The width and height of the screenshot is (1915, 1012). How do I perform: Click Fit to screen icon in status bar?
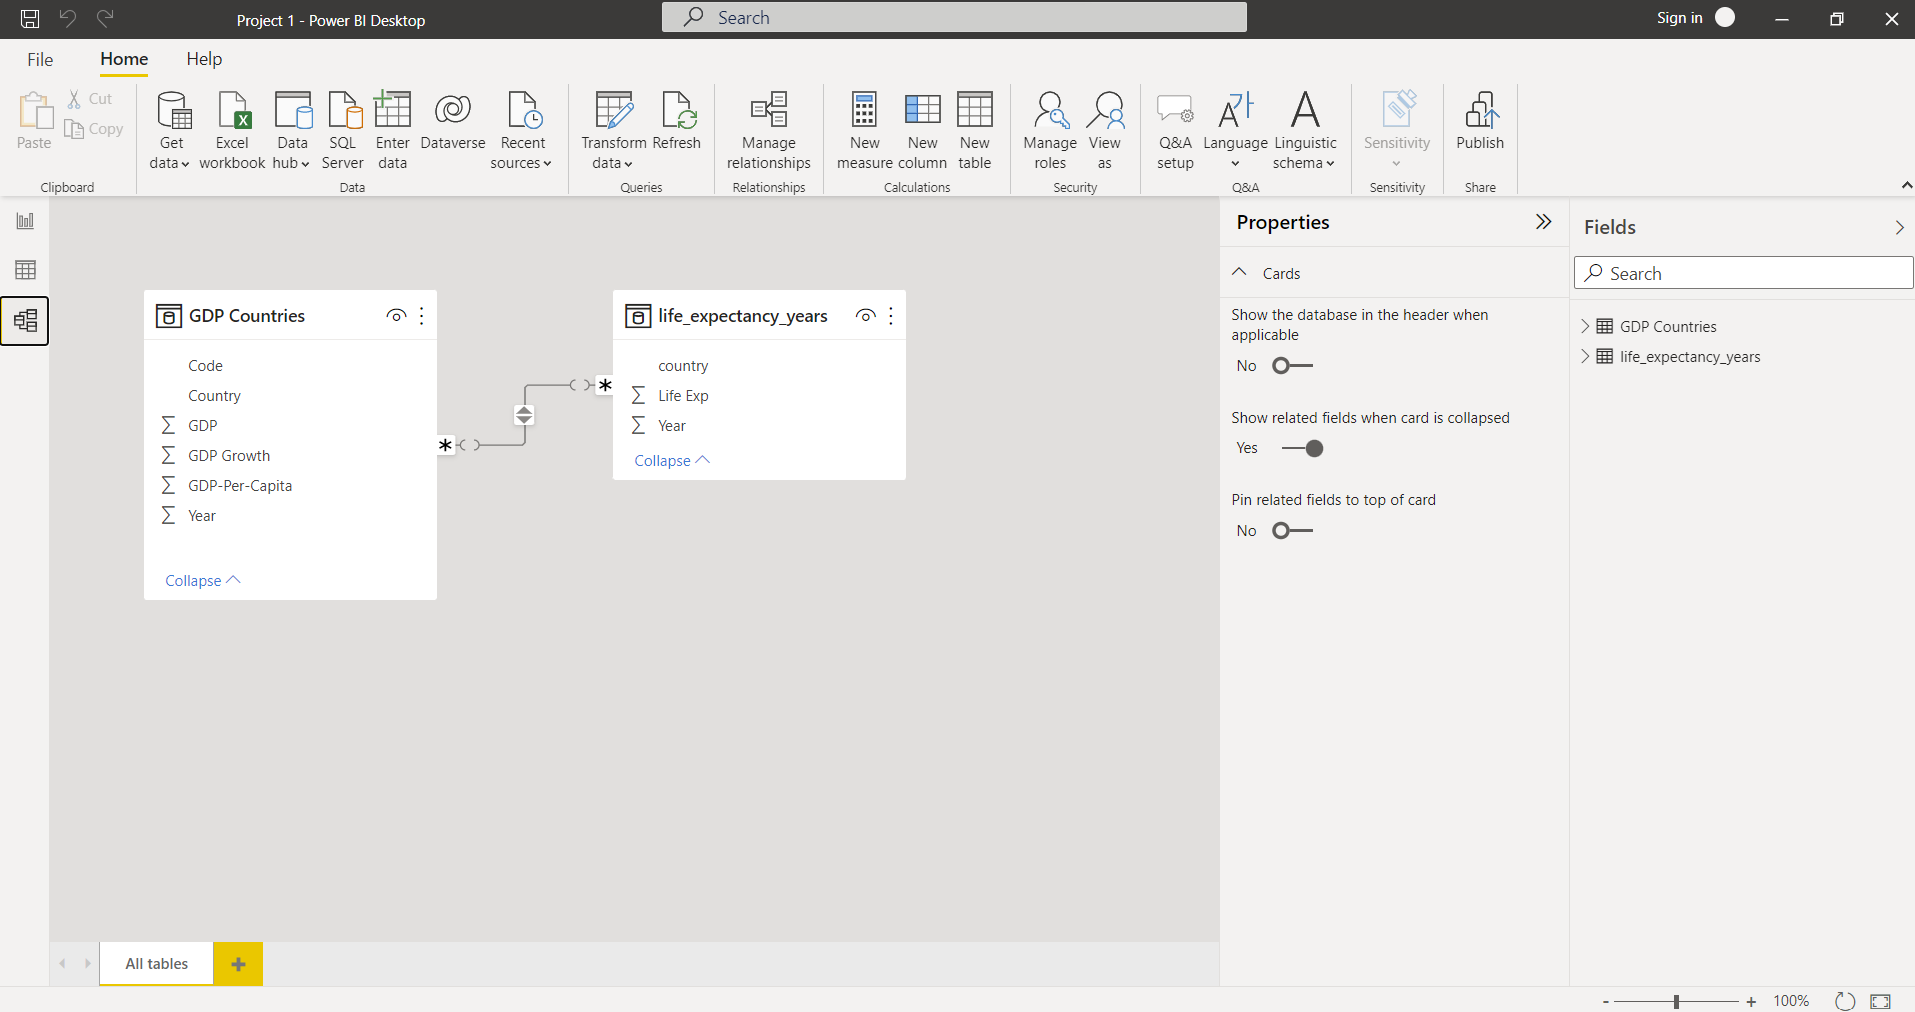pos(1881,1001)
